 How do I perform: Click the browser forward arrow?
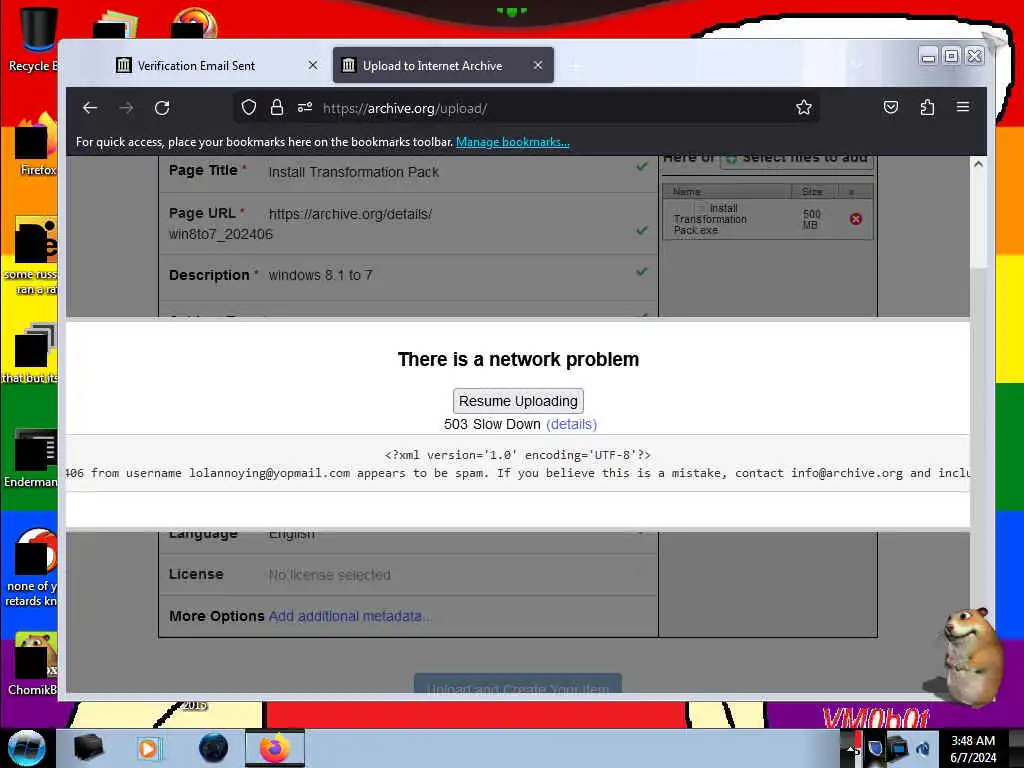click(x=126, y=108)
